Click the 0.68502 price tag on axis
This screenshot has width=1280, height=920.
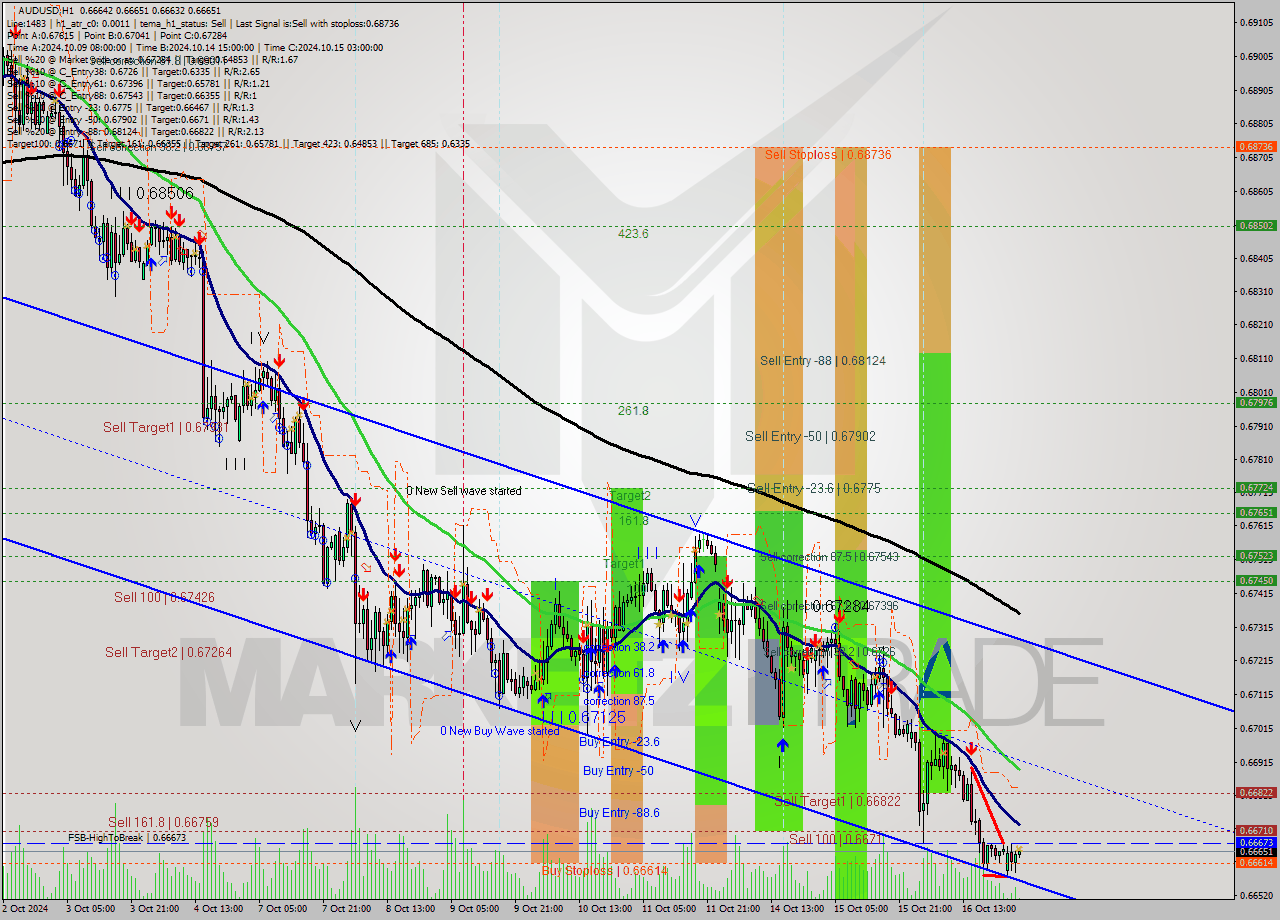click(x=1256, y=226)
